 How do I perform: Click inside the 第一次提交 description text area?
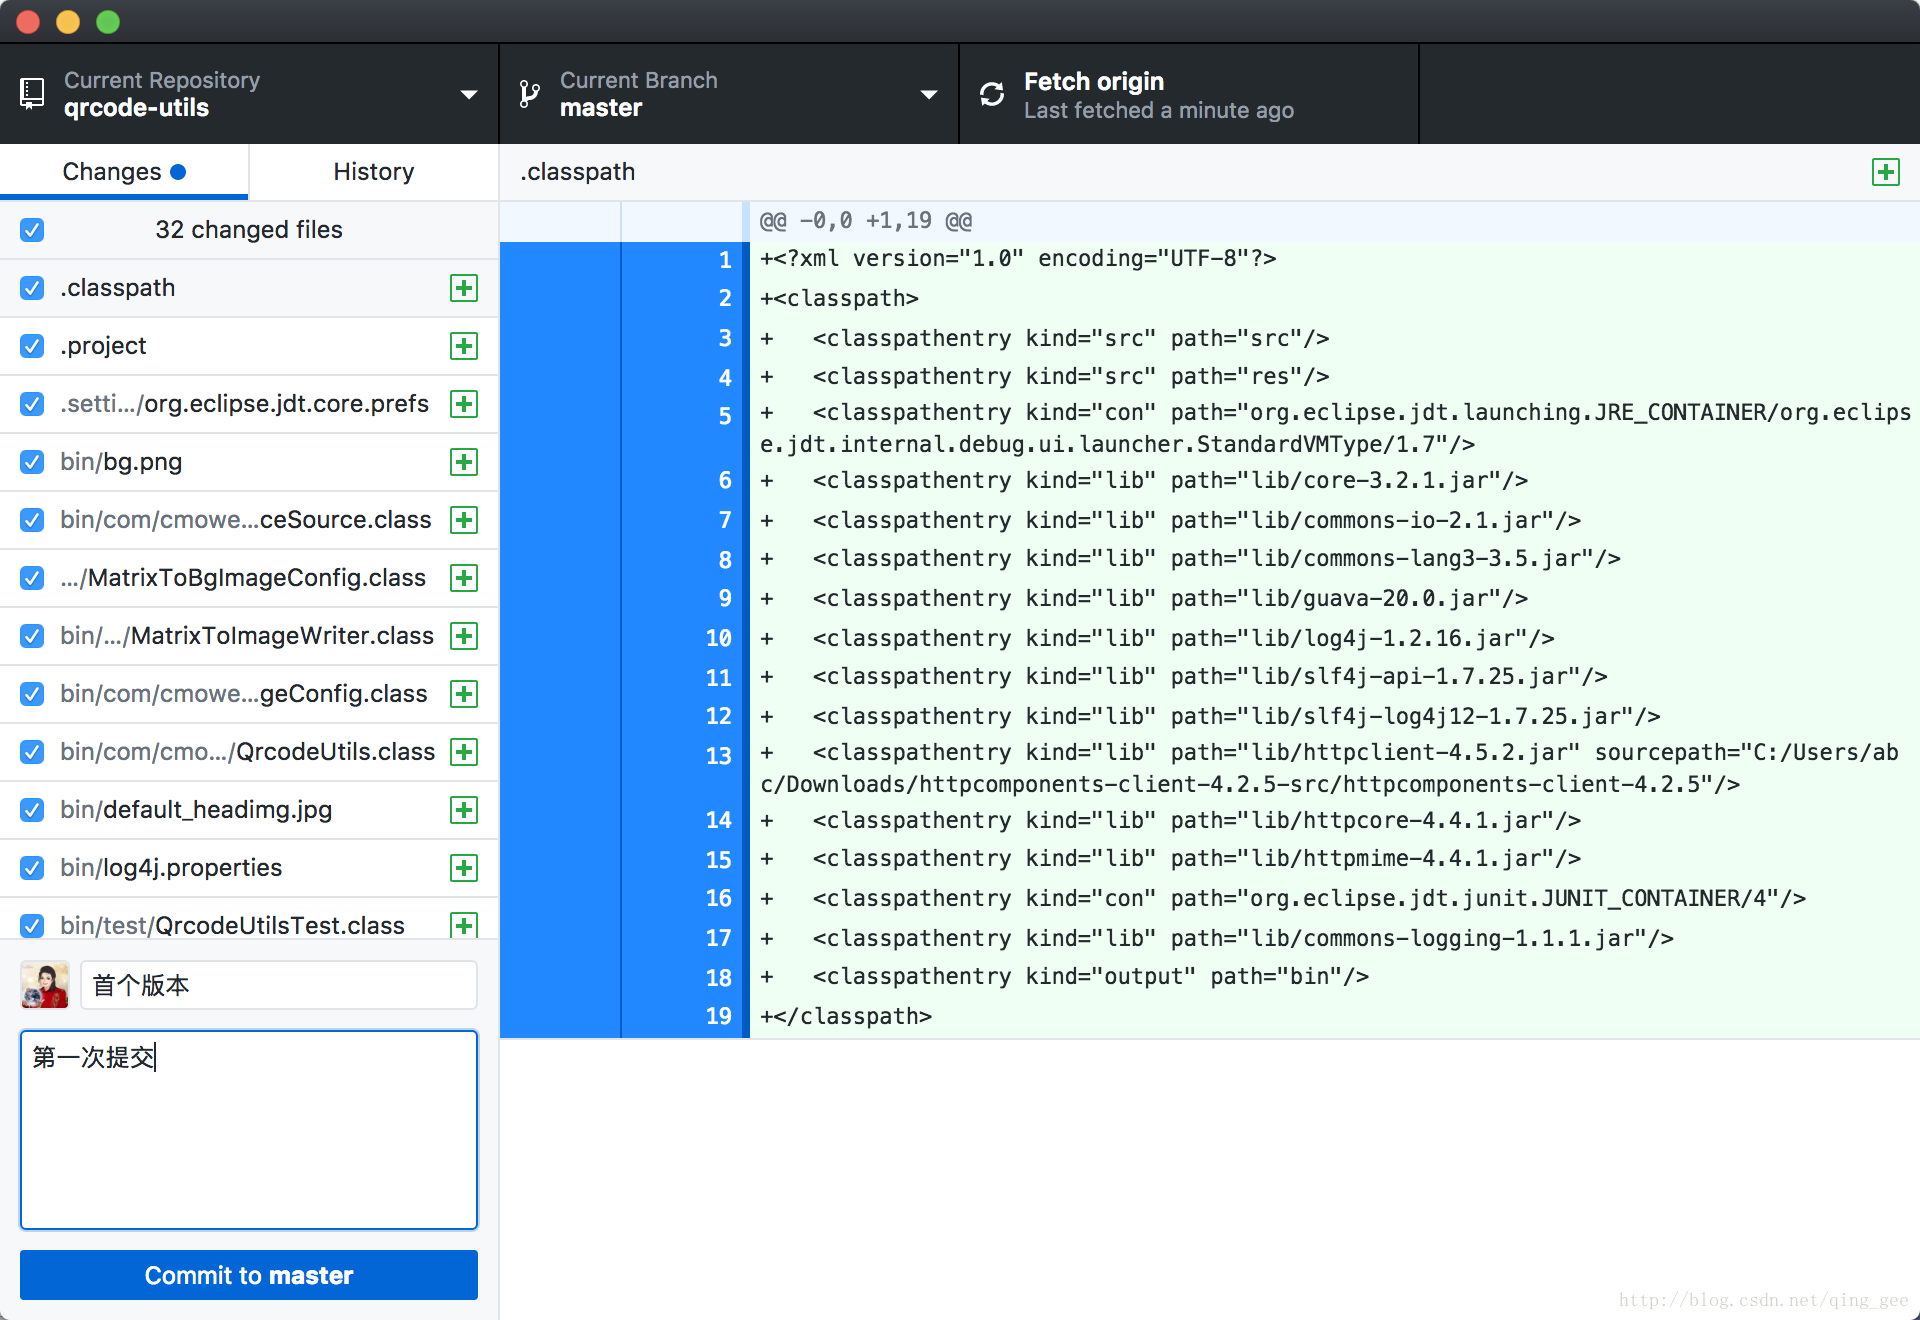pos(248,1130)
